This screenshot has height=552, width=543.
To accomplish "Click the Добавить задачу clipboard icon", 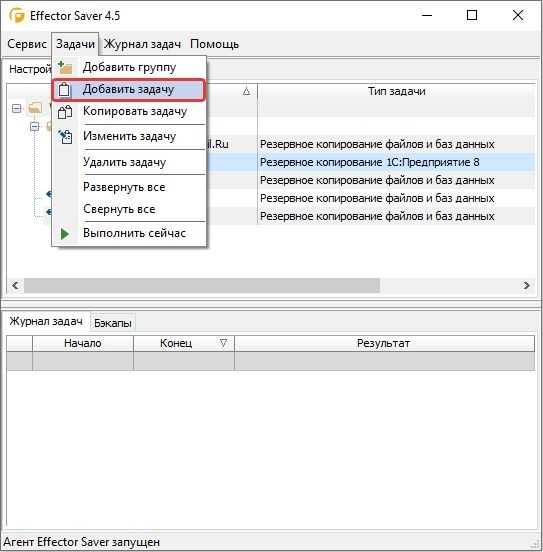I will (64, 89).
